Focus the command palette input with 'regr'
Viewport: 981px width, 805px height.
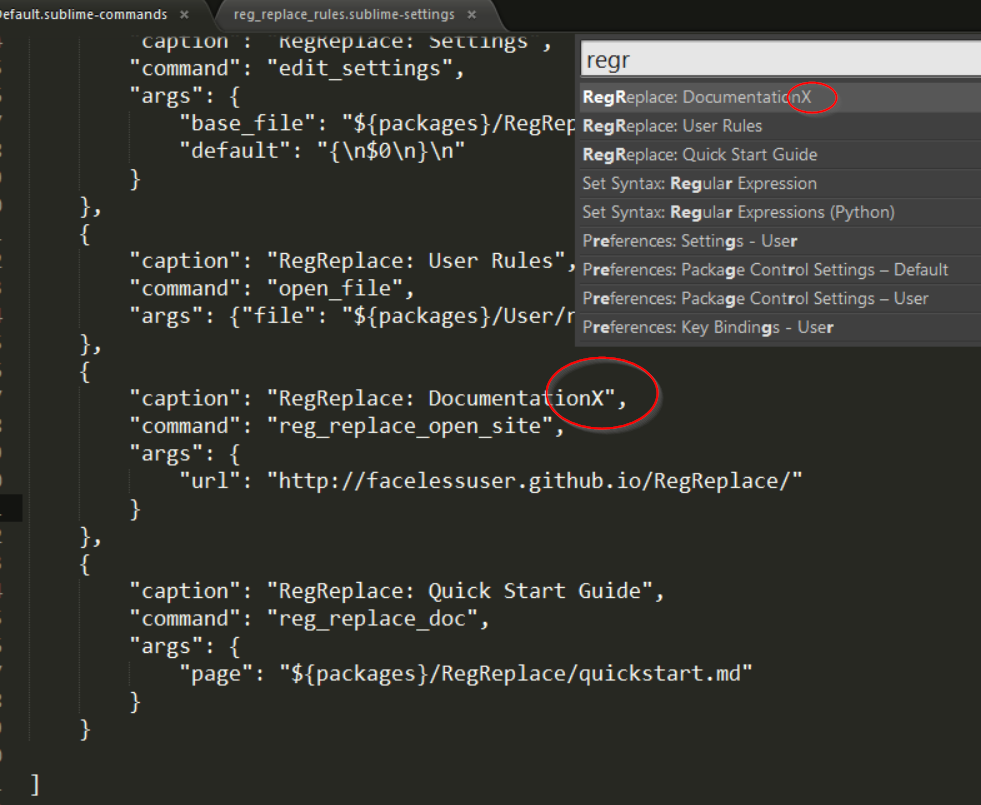click(781, 59)
